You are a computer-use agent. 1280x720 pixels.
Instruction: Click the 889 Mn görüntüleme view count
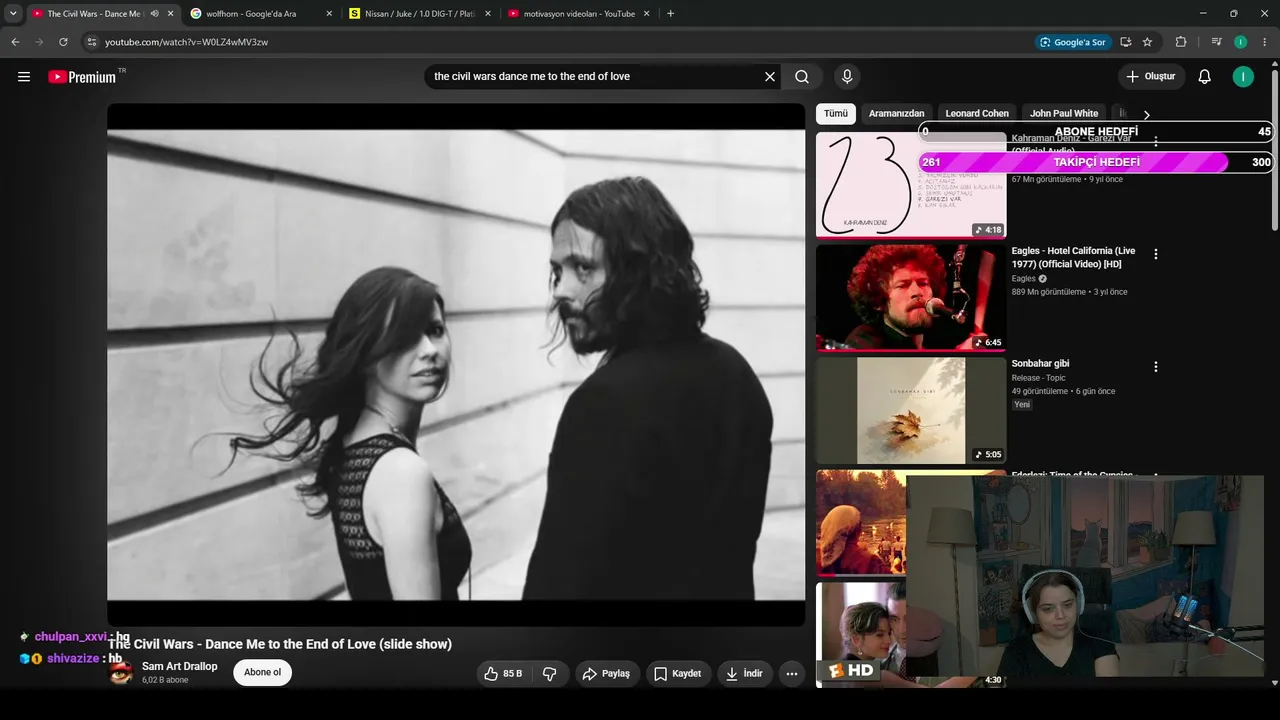(x=1048, y=292)
